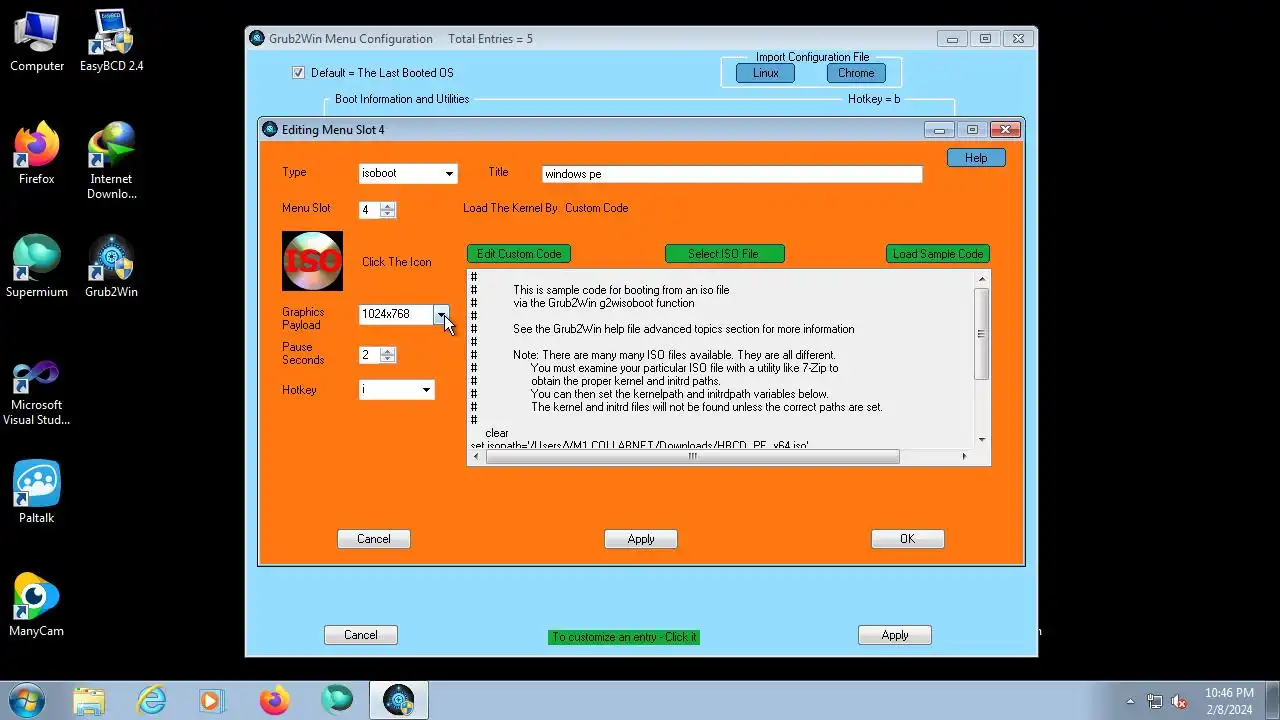Click code box scroll up arrow
The image size is (1280, 720).
[x=981, y=278]
